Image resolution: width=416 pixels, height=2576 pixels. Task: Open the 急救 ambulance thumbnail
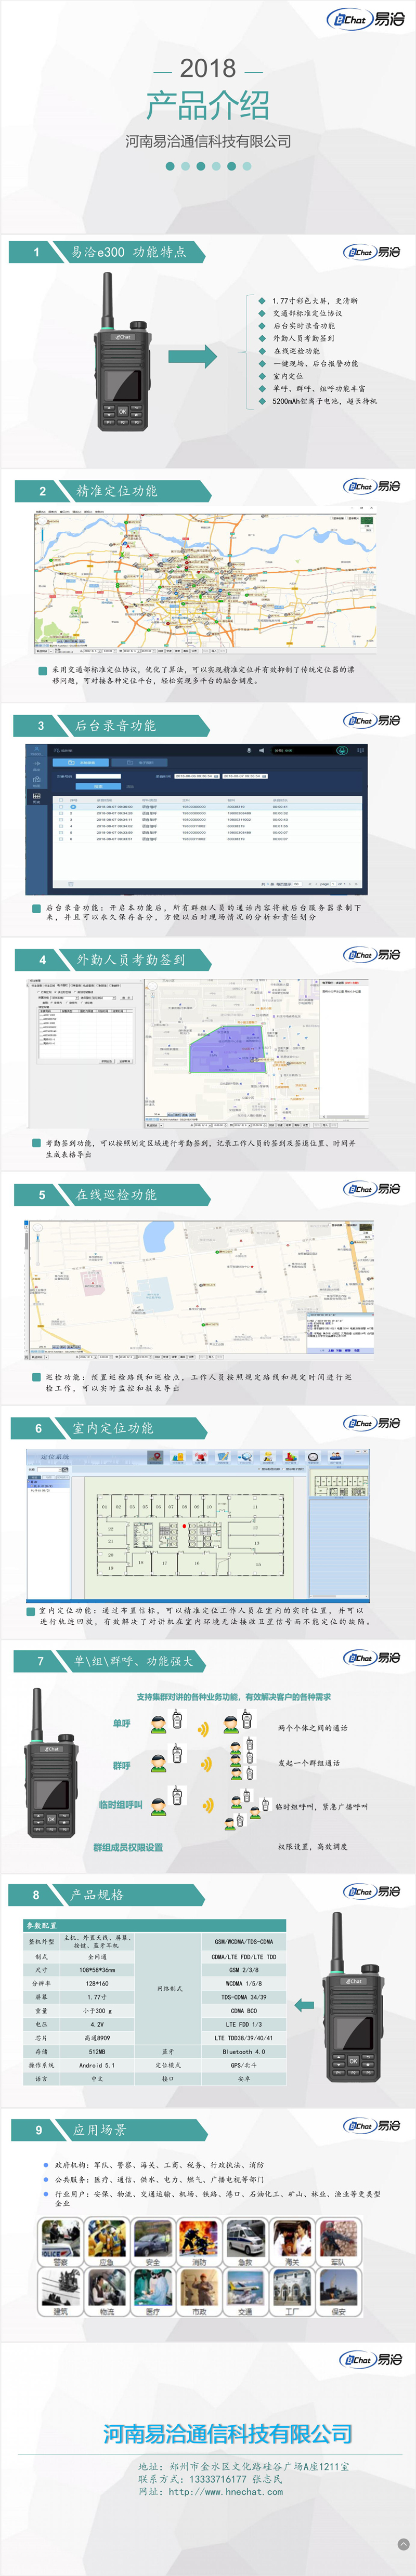point(246,2243)
